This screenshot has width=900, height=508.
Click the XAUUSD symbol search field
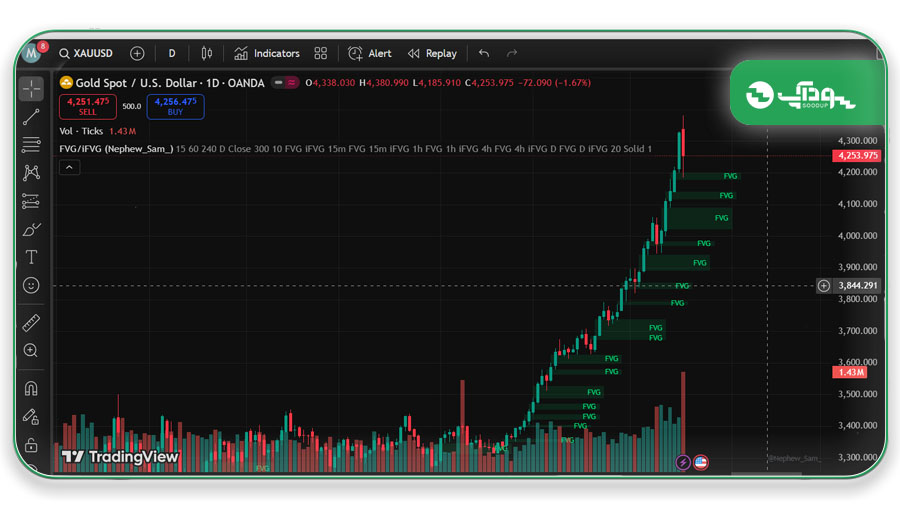[x=86, y=53]
